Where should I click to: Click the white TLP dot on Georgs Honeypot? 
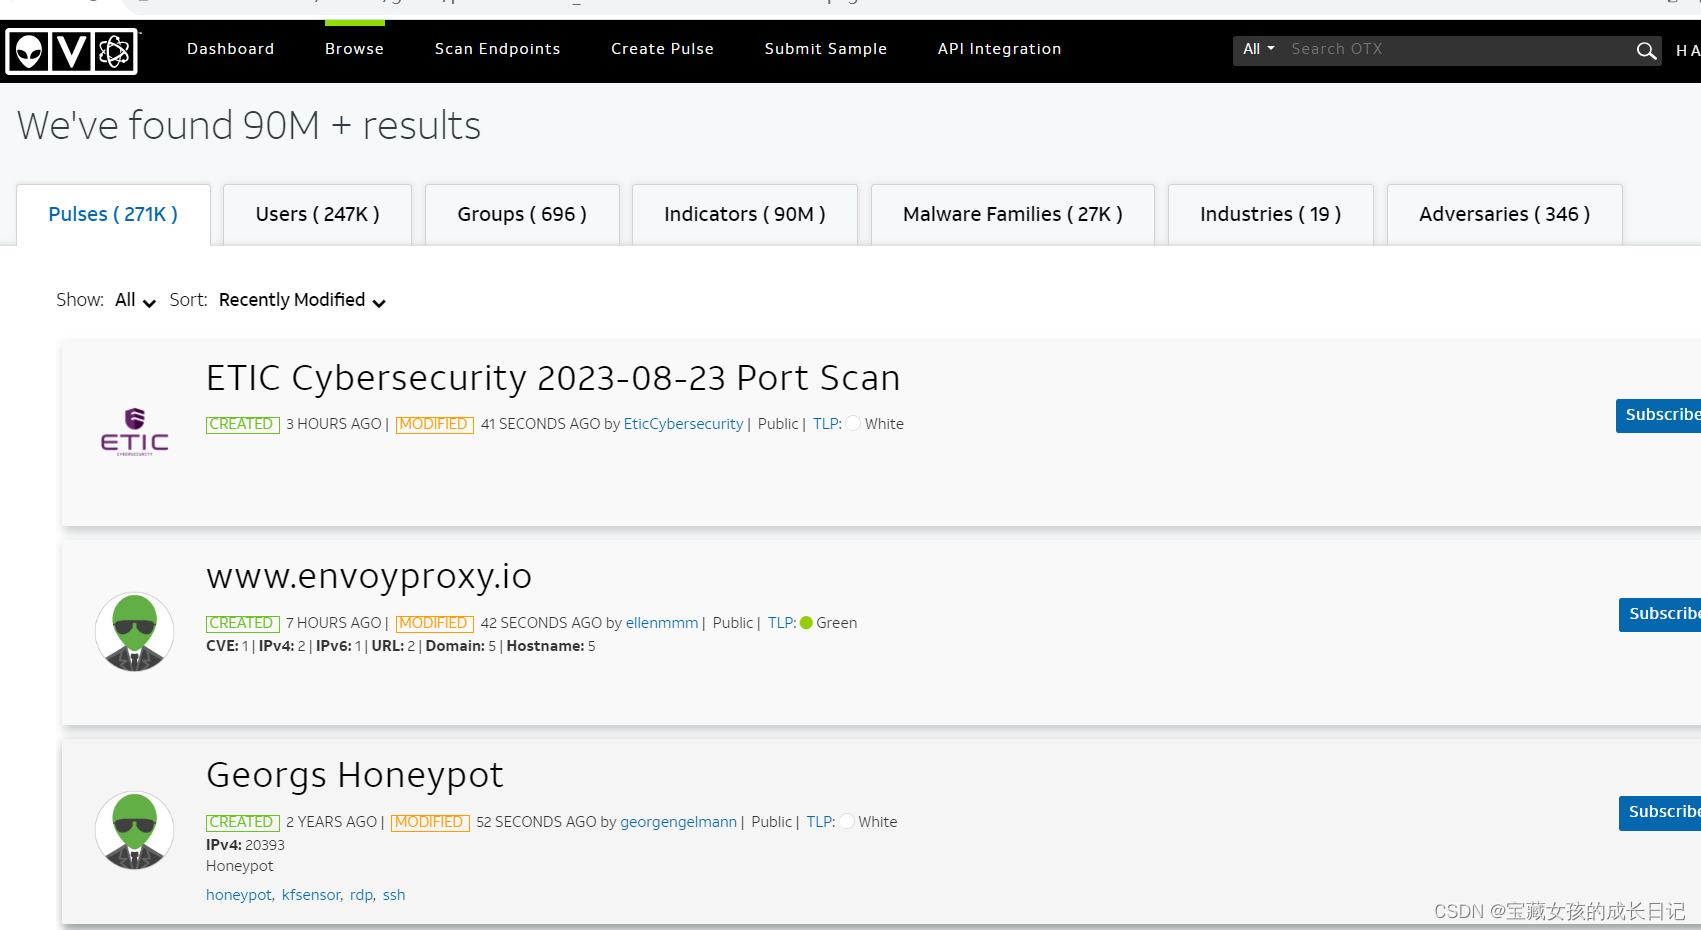847,822
